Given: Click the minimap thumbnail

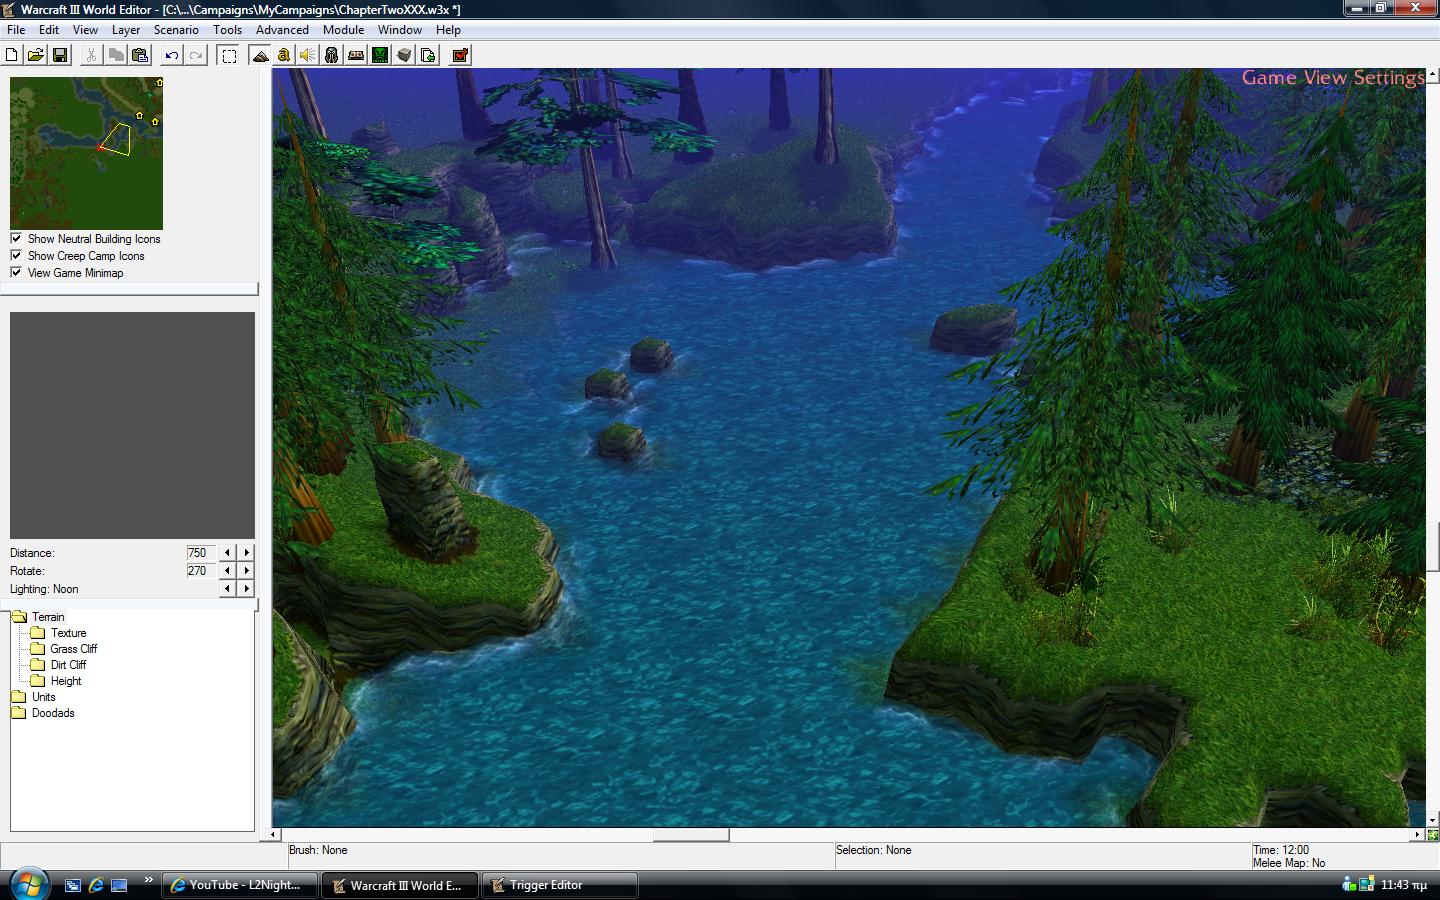Looking at the screenshot, I should [x=86, y=153].
